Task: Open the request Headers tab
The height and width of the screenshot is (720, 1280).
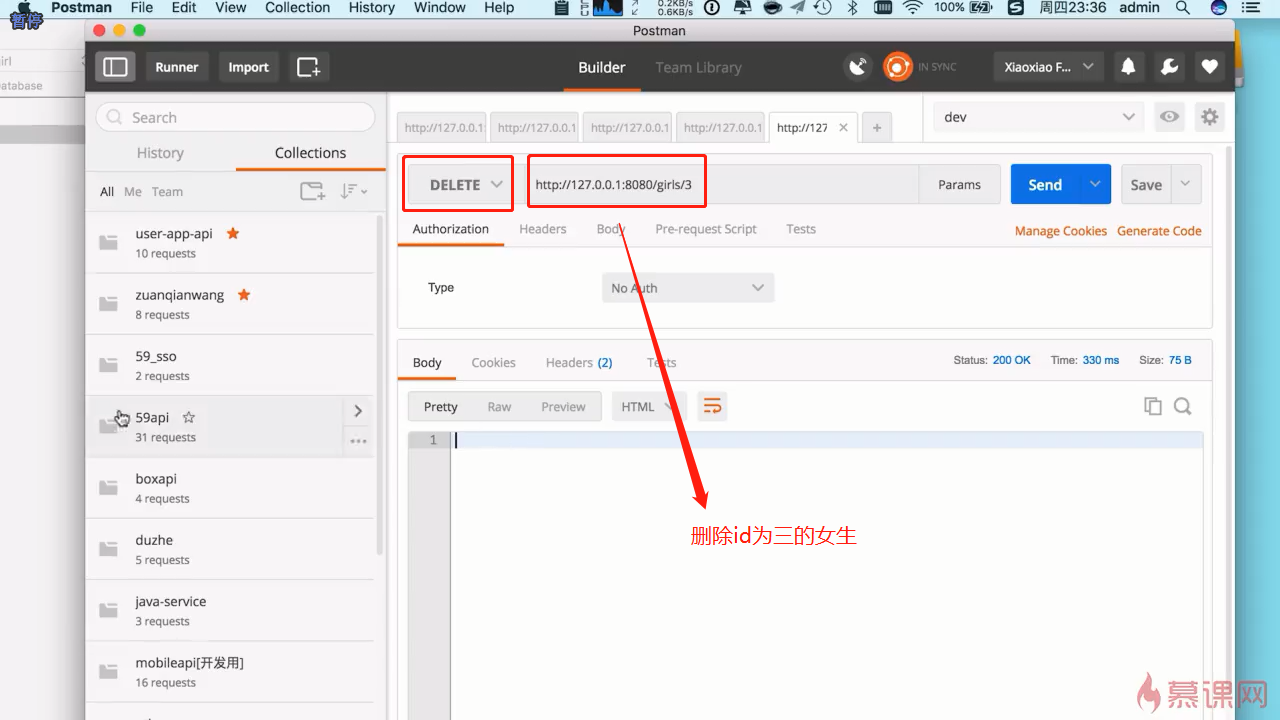Action: [x=543, y=229]
